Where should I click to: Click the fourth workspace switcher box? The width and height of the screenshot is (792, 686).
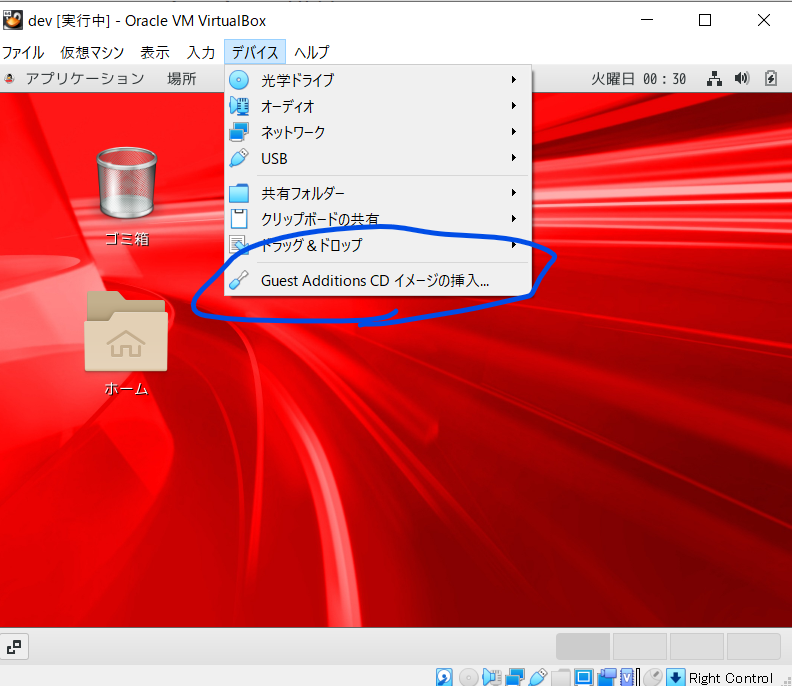tap(754, 647)
